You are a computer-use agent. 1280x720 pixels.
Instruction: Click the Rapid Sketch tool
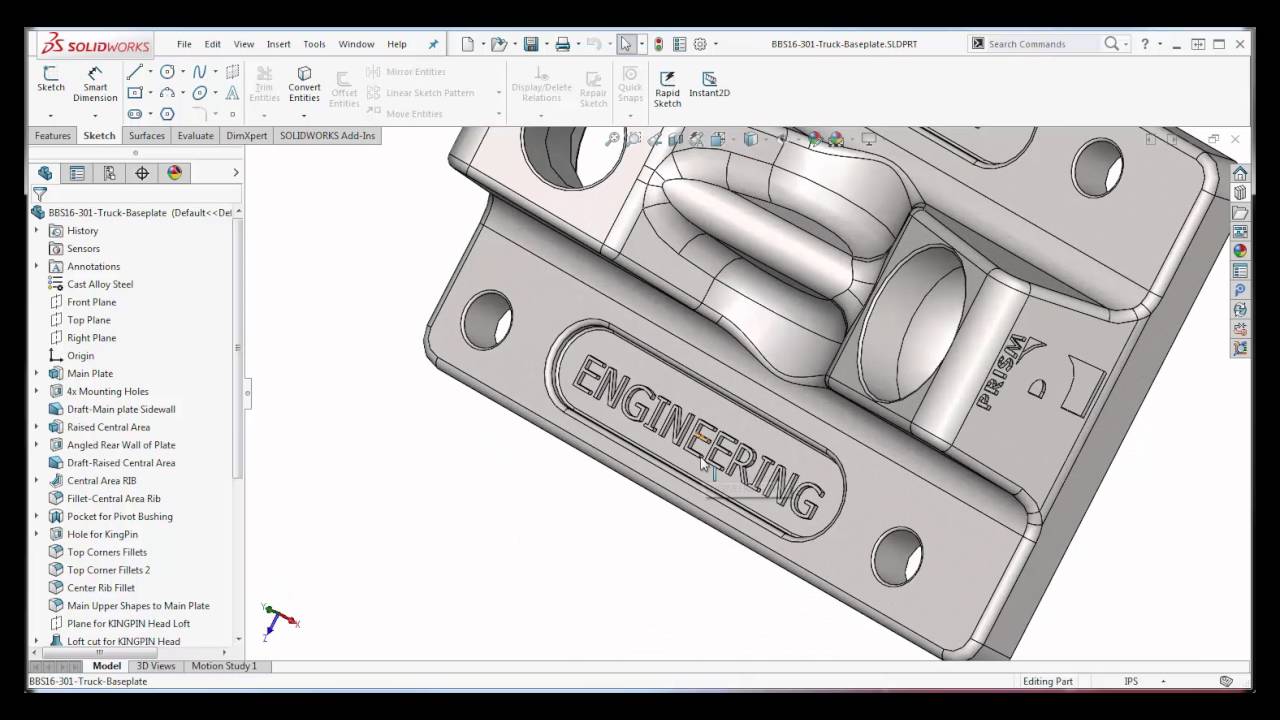coord(667,89)
